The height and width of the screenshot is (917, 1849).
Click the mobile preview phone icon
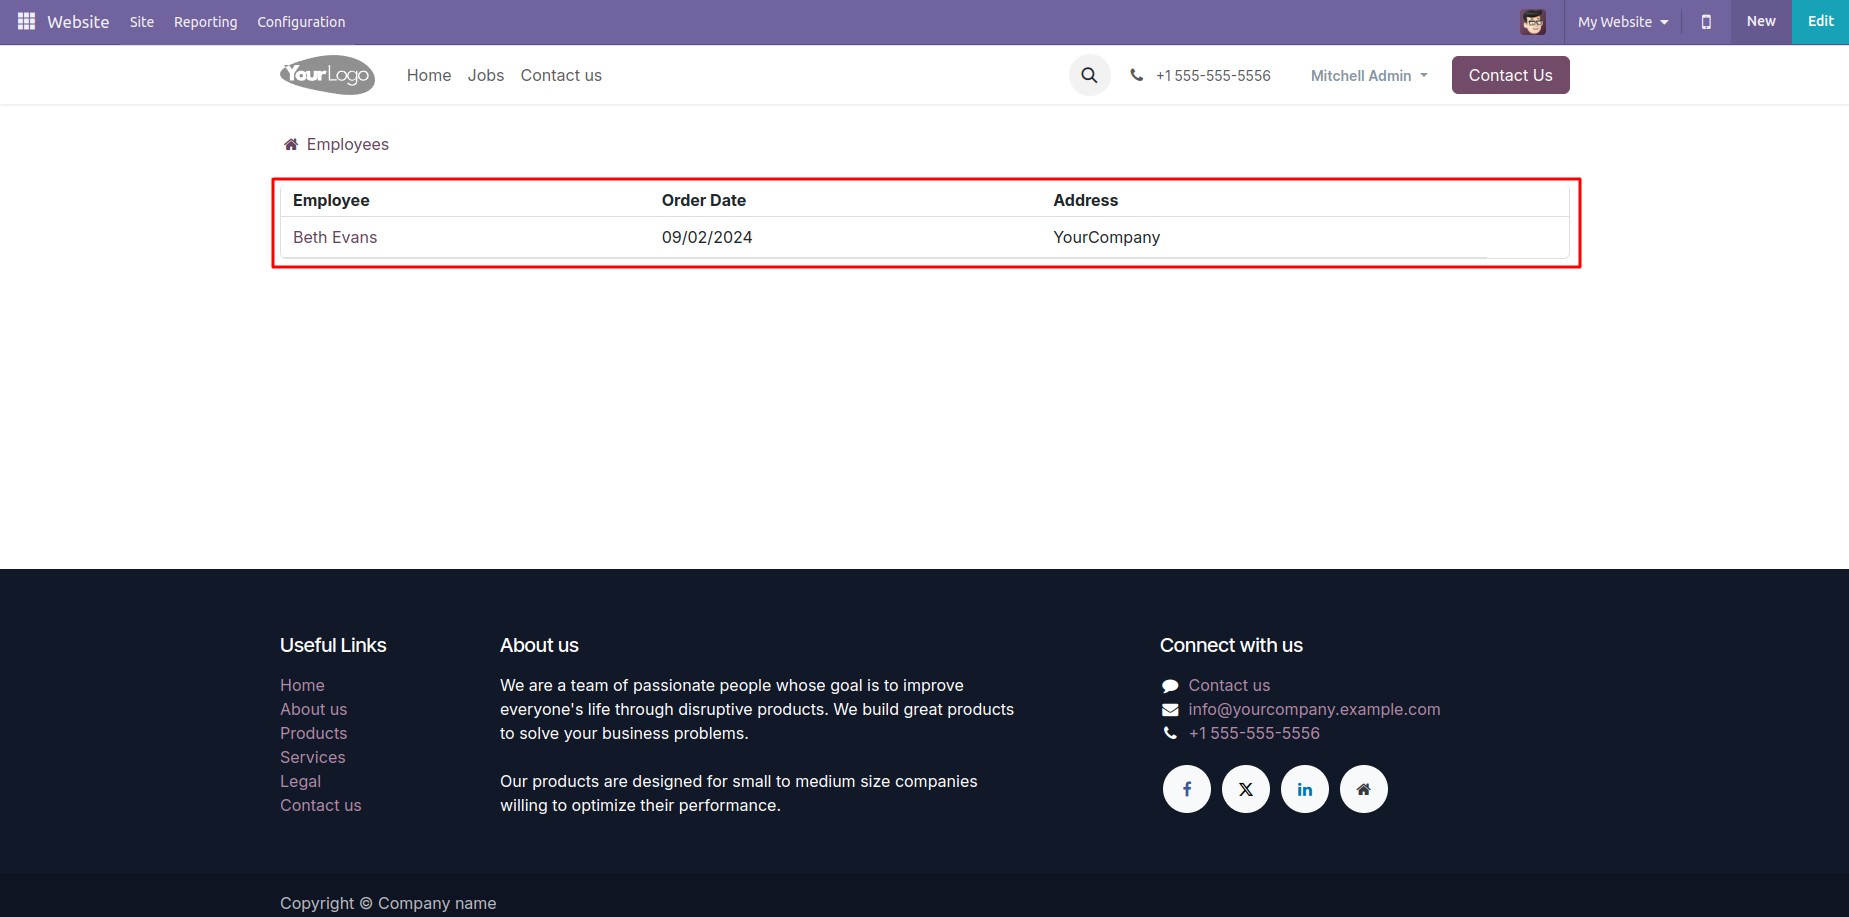pos(1706,22)
